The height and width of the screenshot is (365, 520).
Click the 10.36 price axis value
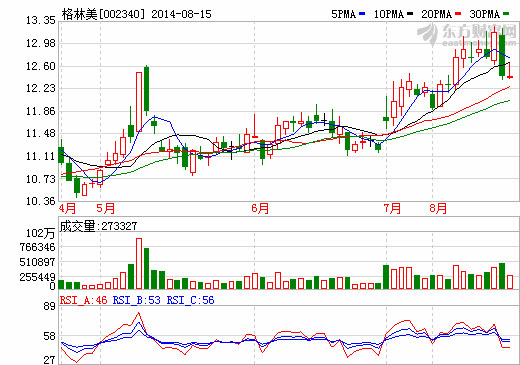pos(41,201)
